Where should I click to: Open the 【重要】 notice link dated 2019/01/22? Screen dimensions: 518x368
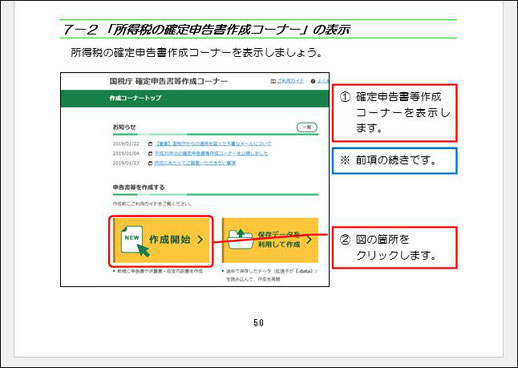click(213, 144)
